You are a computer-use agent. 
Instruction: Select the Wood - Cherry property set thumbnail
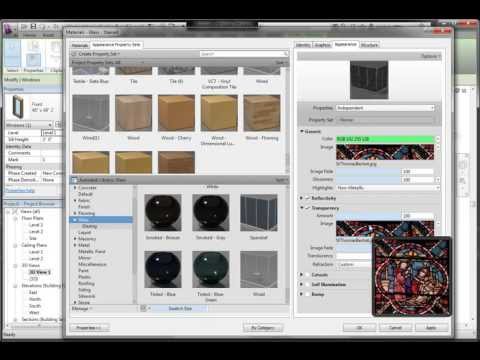coord(176,113)
